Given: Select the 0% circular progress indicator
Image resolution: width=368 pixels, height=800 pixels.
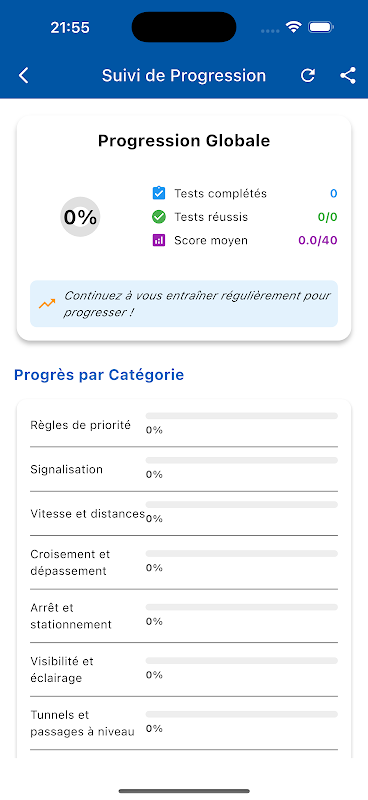Looking at the screenshot, I should pos(80,217).
